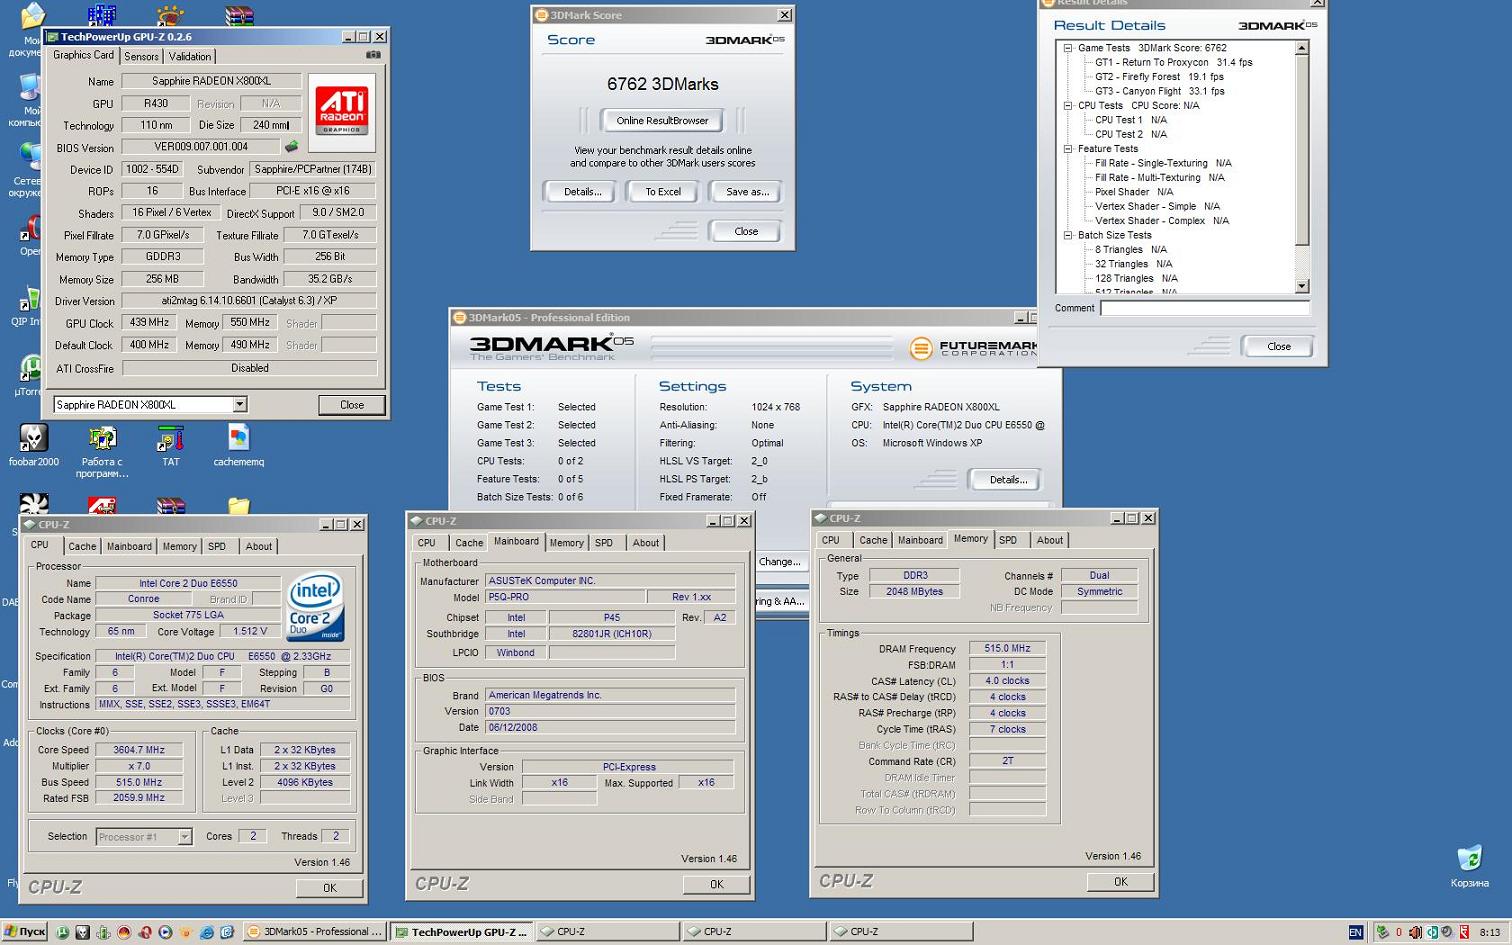Click the P5Q-PRO model value in CPU-Z

(563, 597)
